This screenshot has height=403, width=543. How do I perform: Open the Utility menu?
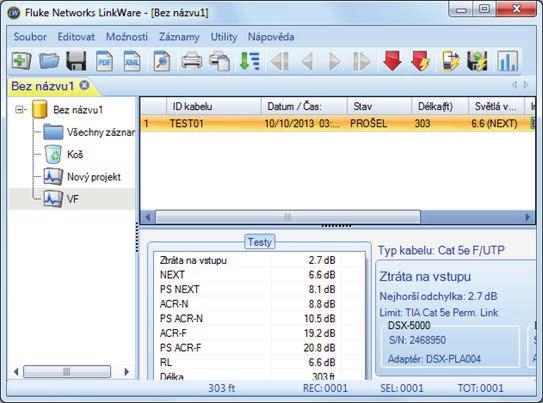click(x=224, y=37)
